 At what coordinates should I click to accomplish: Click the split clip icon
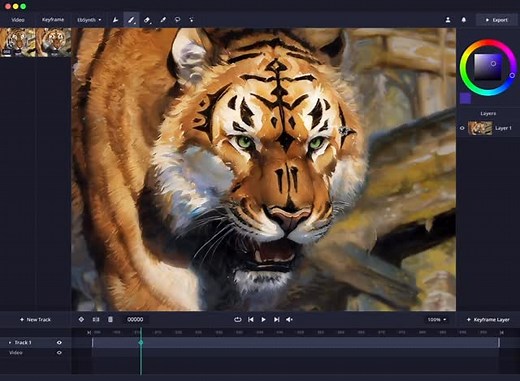pos(96,319)
